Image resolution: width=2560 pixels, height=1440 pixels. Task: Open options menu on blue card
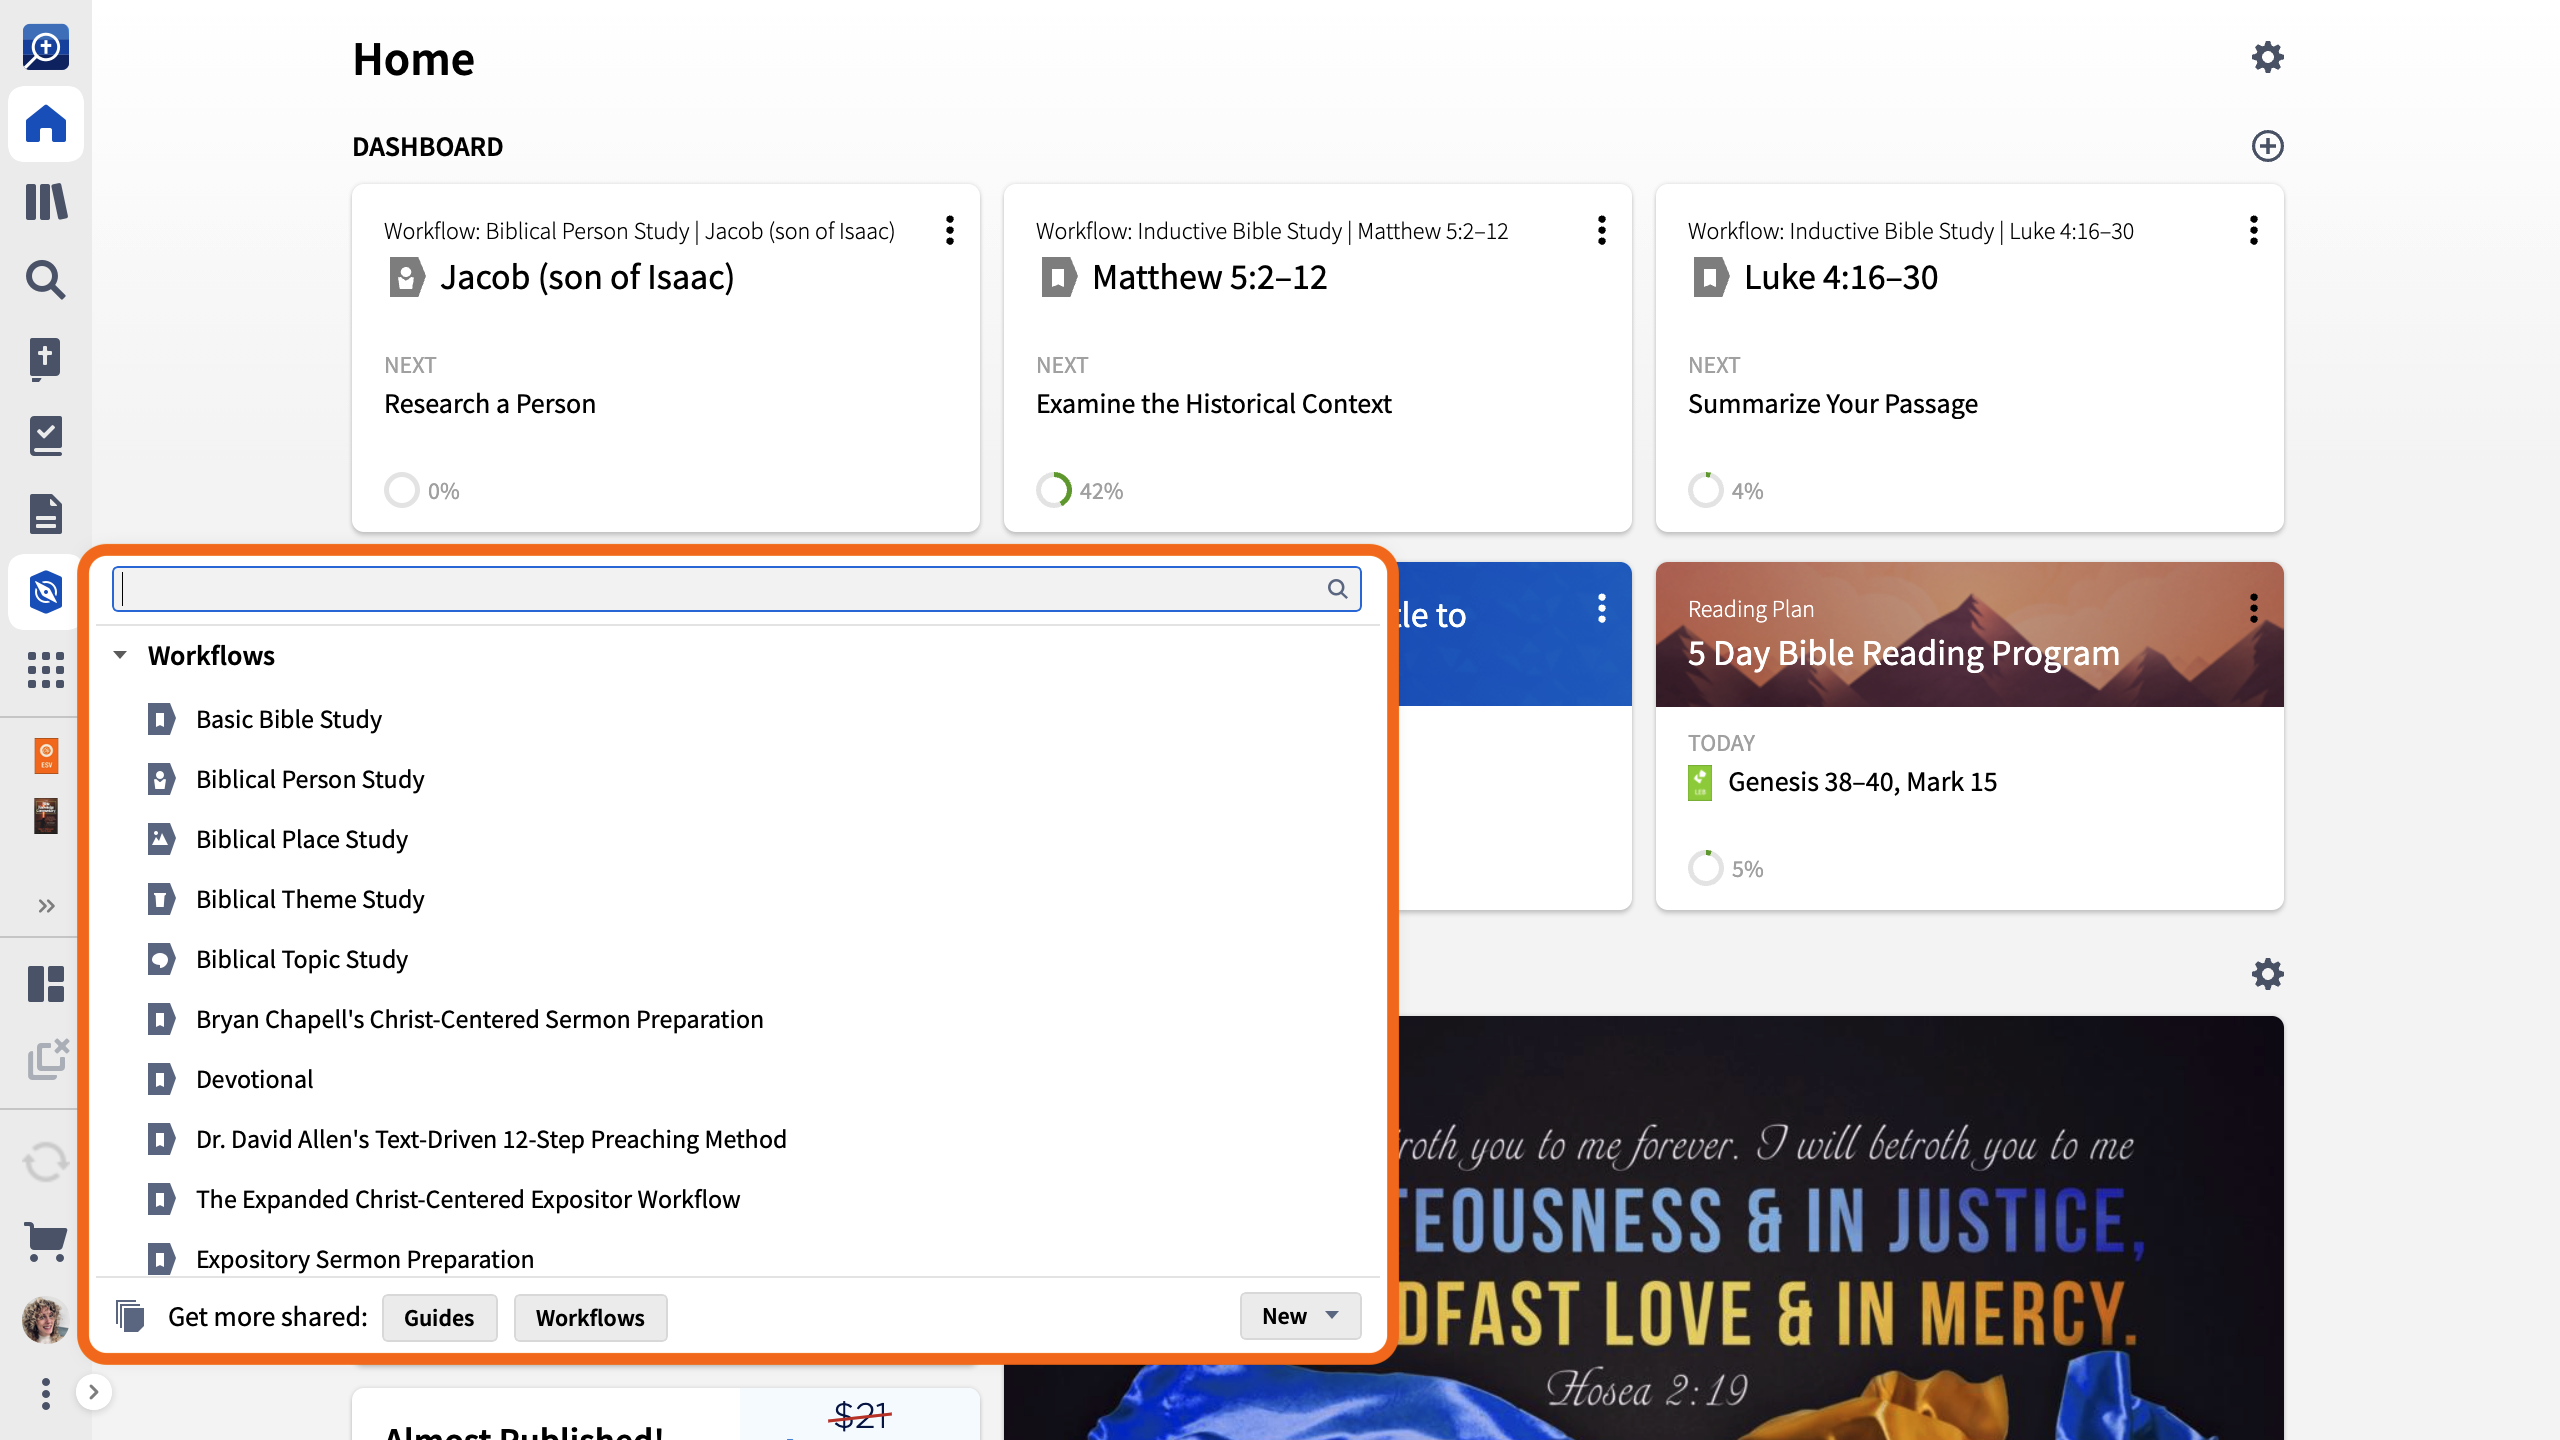tap(1602, 608)
